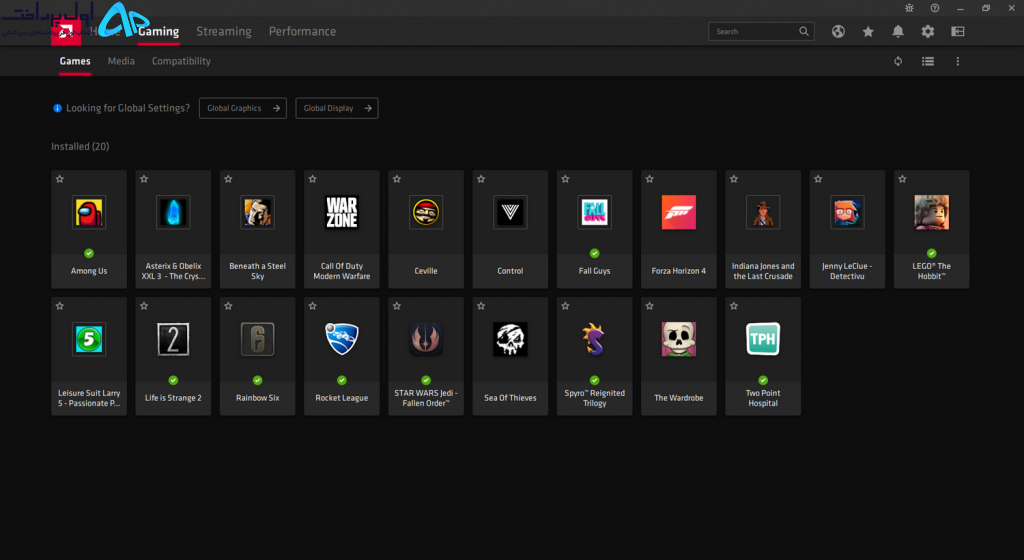Screen dimensions: 1024x560
Task: Favorite Among Us with its star
Action: pos(60,179)
